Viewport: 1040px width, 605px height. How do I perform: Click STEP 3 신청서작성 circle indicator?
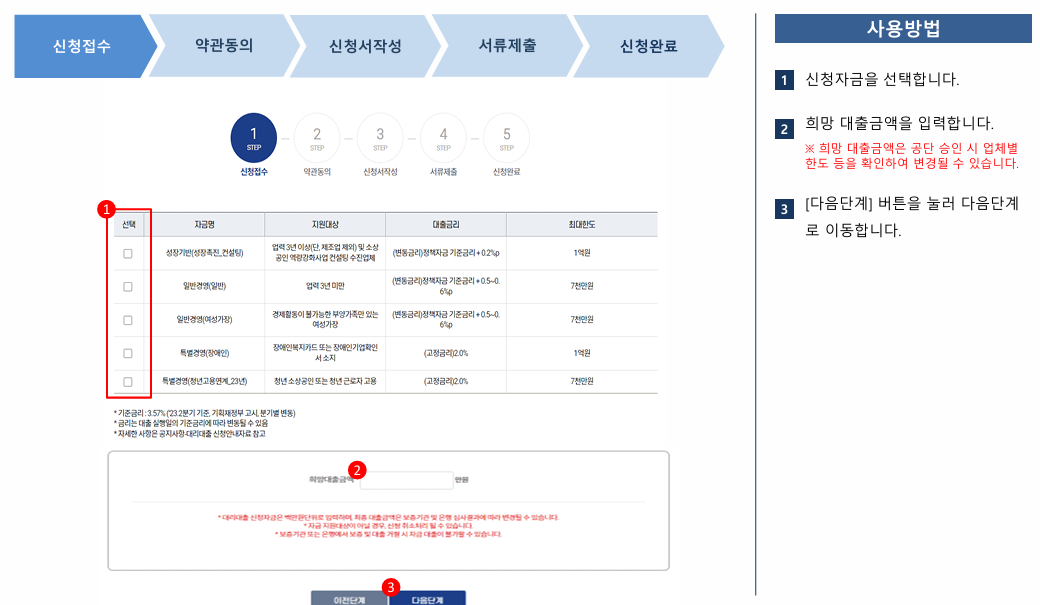point(380,138)
